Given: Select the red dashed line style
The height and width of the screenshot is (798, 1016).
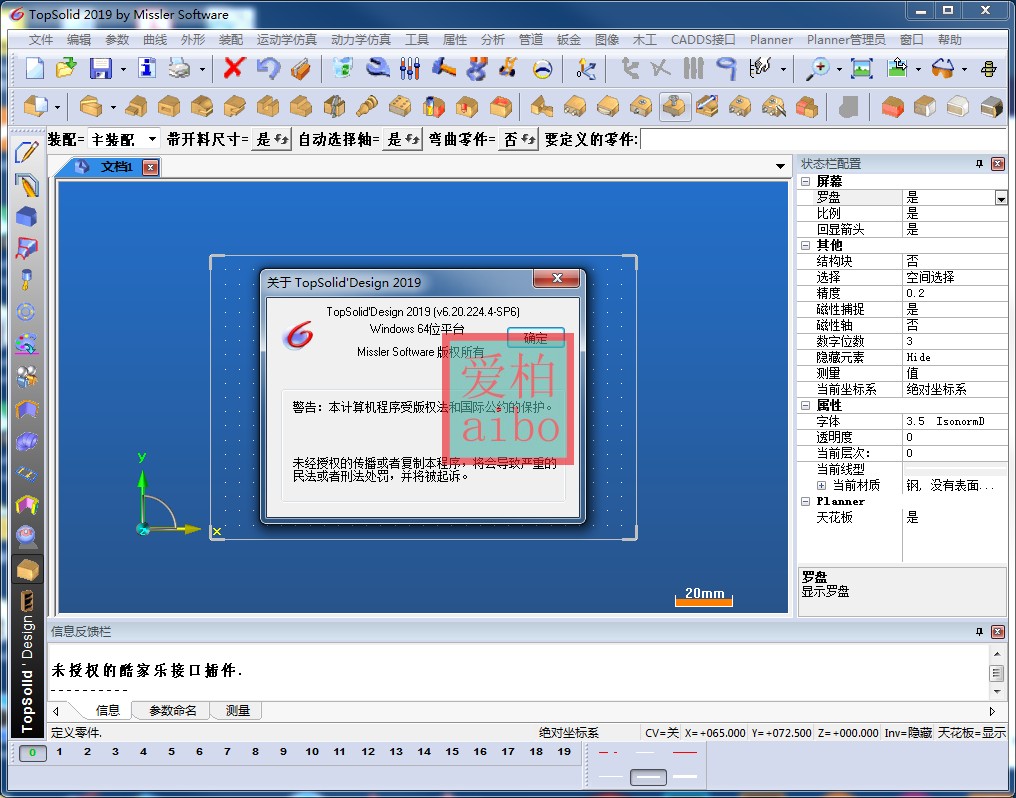Looking at the screenshot, I should coord(608,753).
